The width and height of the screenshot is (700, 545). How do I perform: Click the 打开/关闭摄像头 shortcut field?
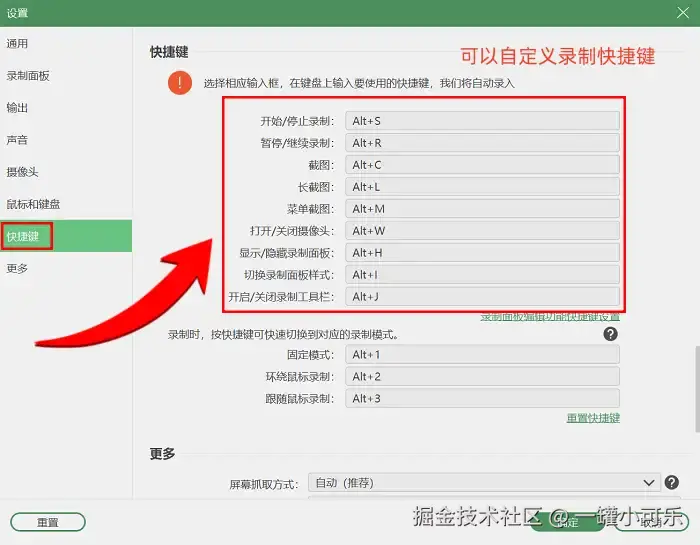(482, 231)
